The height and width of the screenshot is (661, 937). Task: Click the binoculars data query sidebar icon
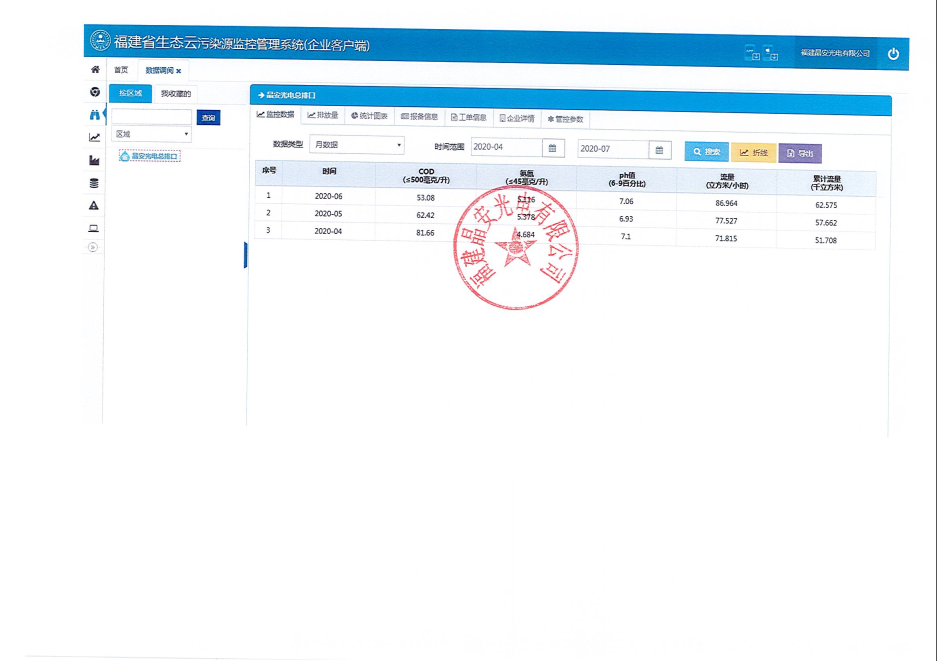[x=94, y=115]
